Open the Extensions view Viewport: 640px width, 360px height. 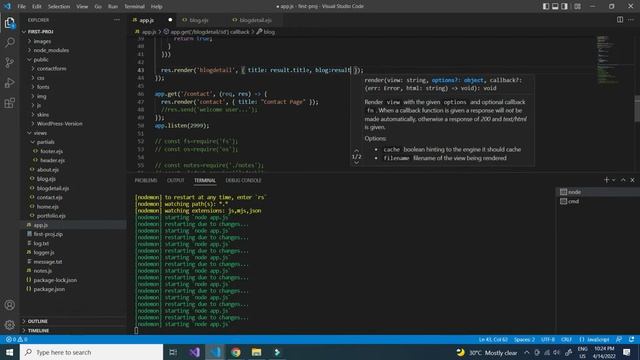point(9,102)
